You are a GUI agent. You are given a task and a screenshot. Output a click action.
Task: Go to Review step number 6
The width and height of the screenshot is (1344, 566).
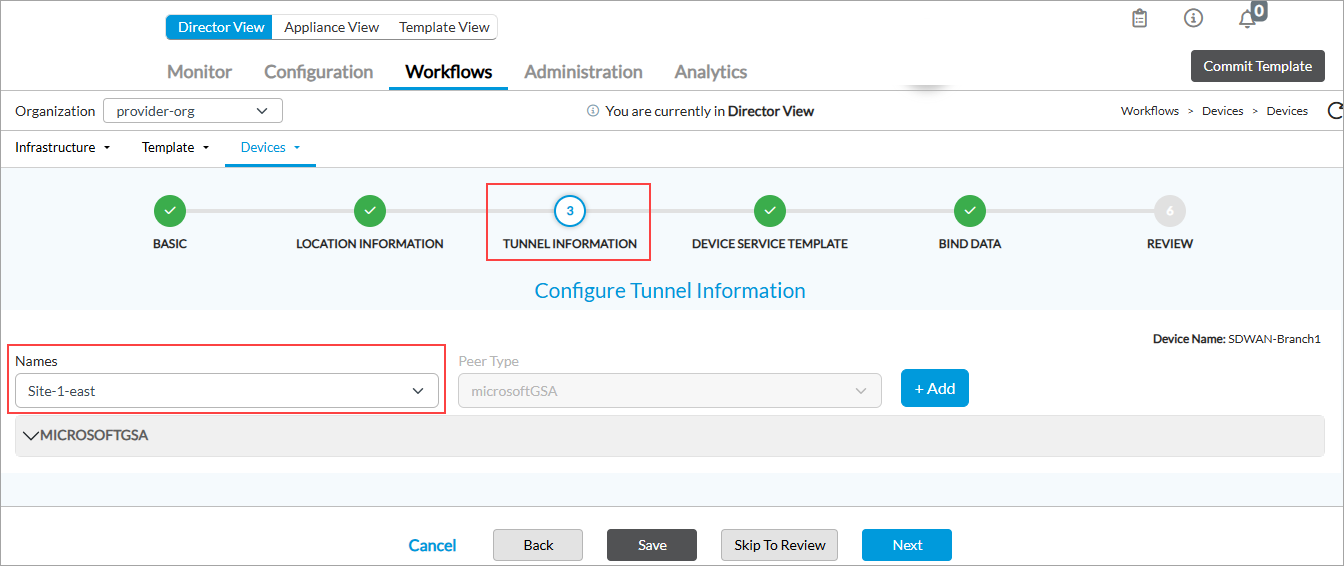coord(1170,211)
